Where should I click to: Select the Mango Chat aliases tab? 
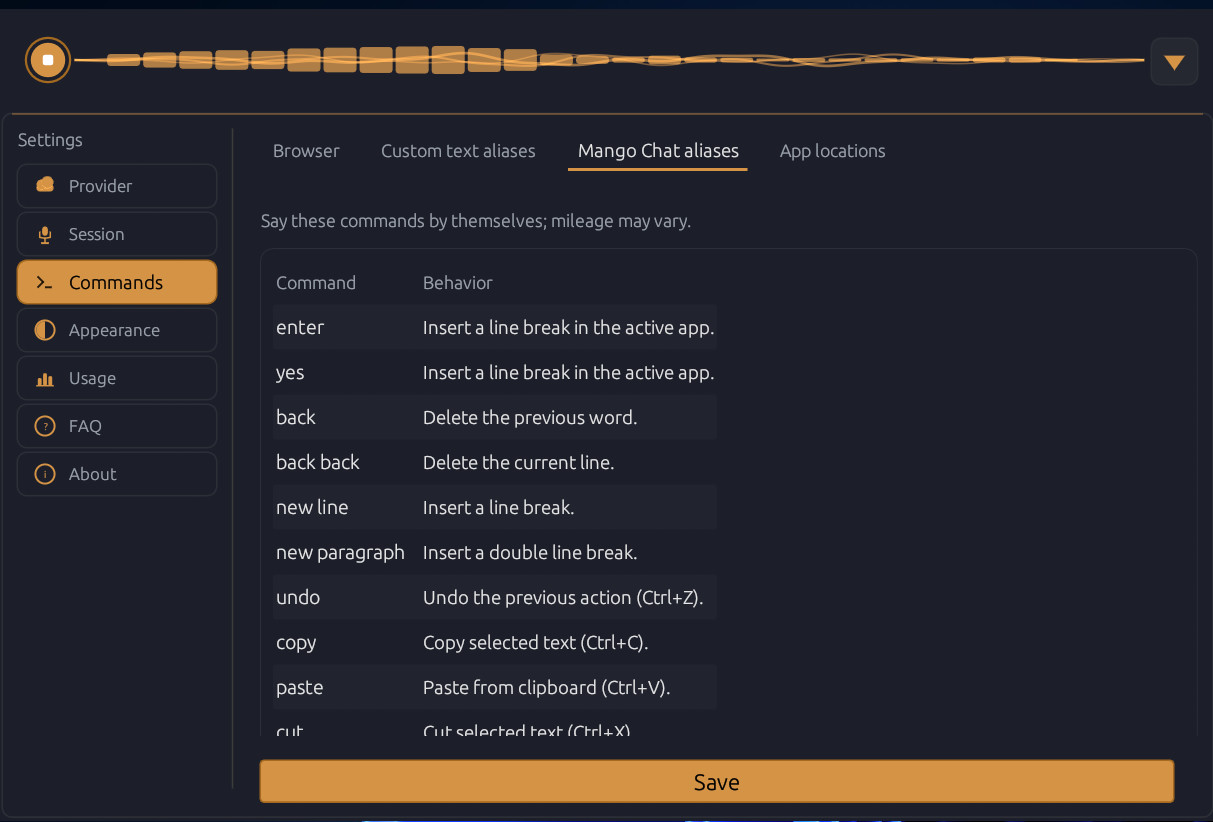click(x=657, y=151)
